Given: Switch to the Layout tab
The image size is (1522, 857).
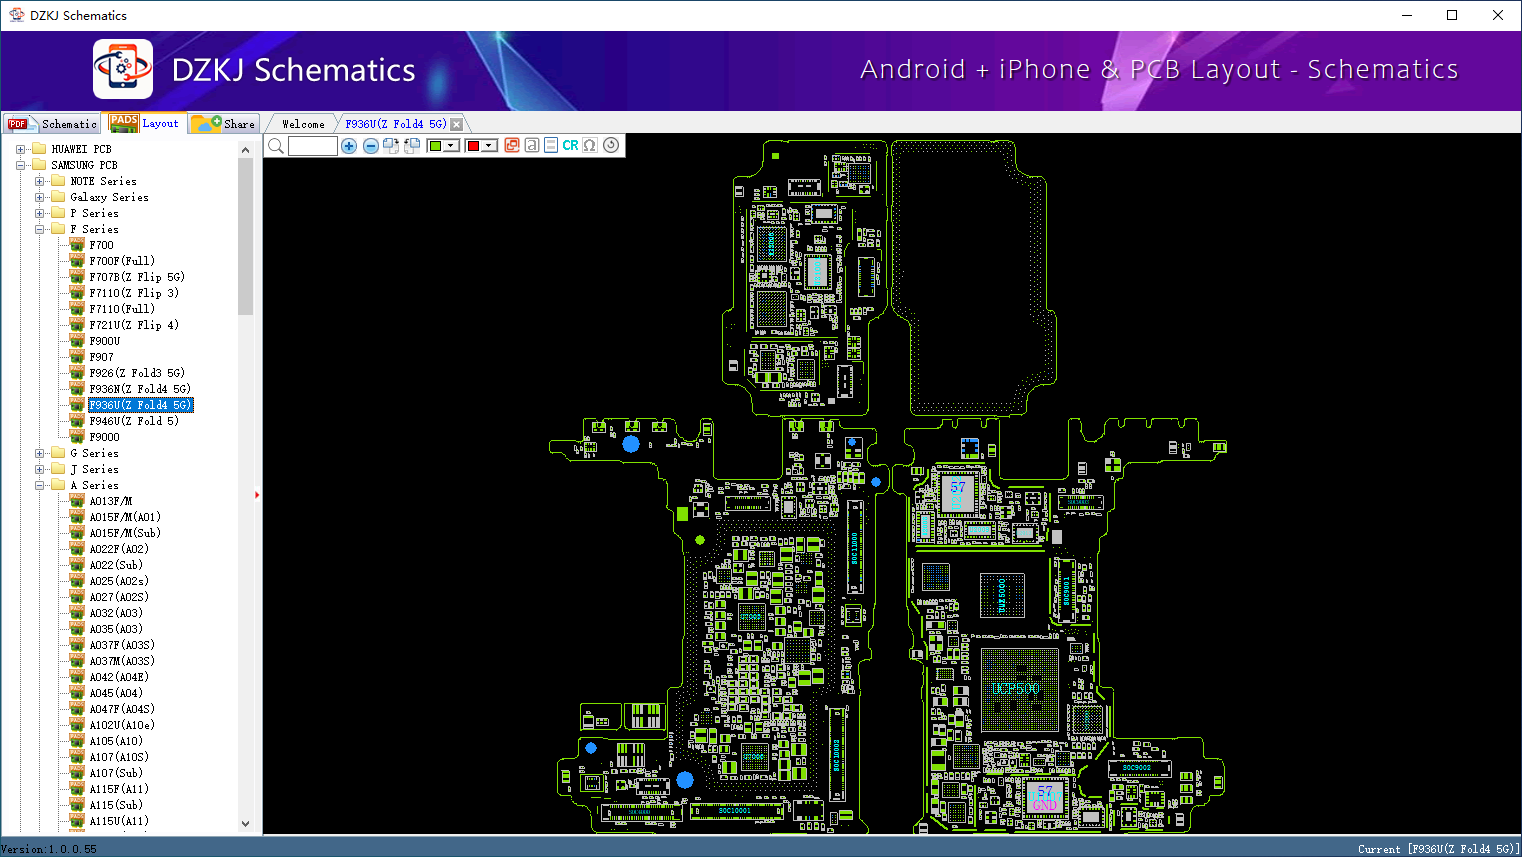Looking at the screenshot, I should pos(145,123).
